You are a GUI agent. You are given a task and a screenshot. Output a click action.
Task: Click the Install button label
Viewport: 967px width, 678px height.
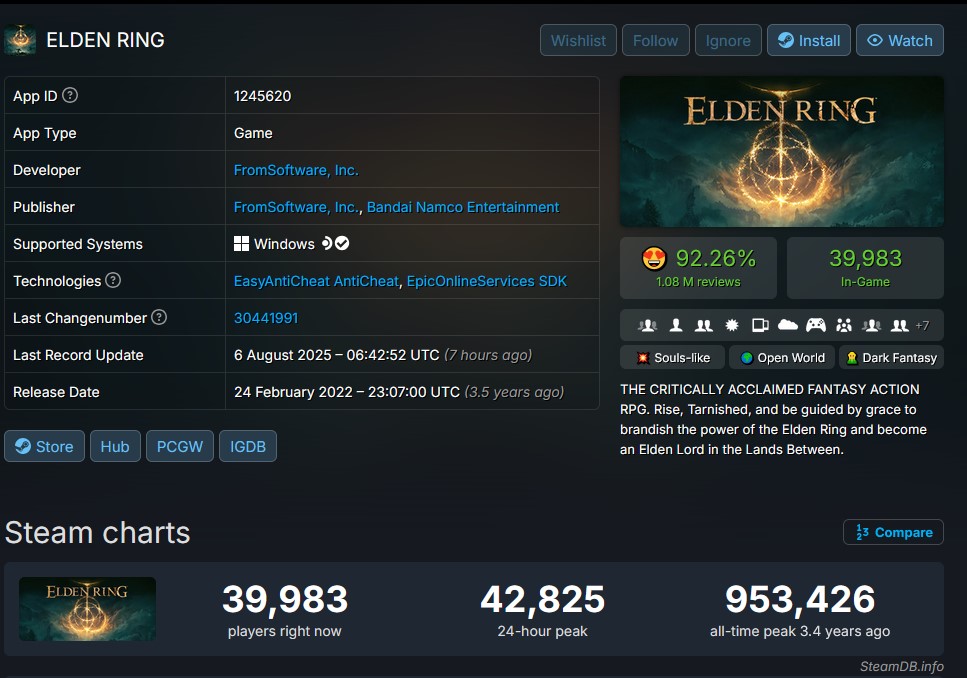pyautogui.click(x=819, y=41)
